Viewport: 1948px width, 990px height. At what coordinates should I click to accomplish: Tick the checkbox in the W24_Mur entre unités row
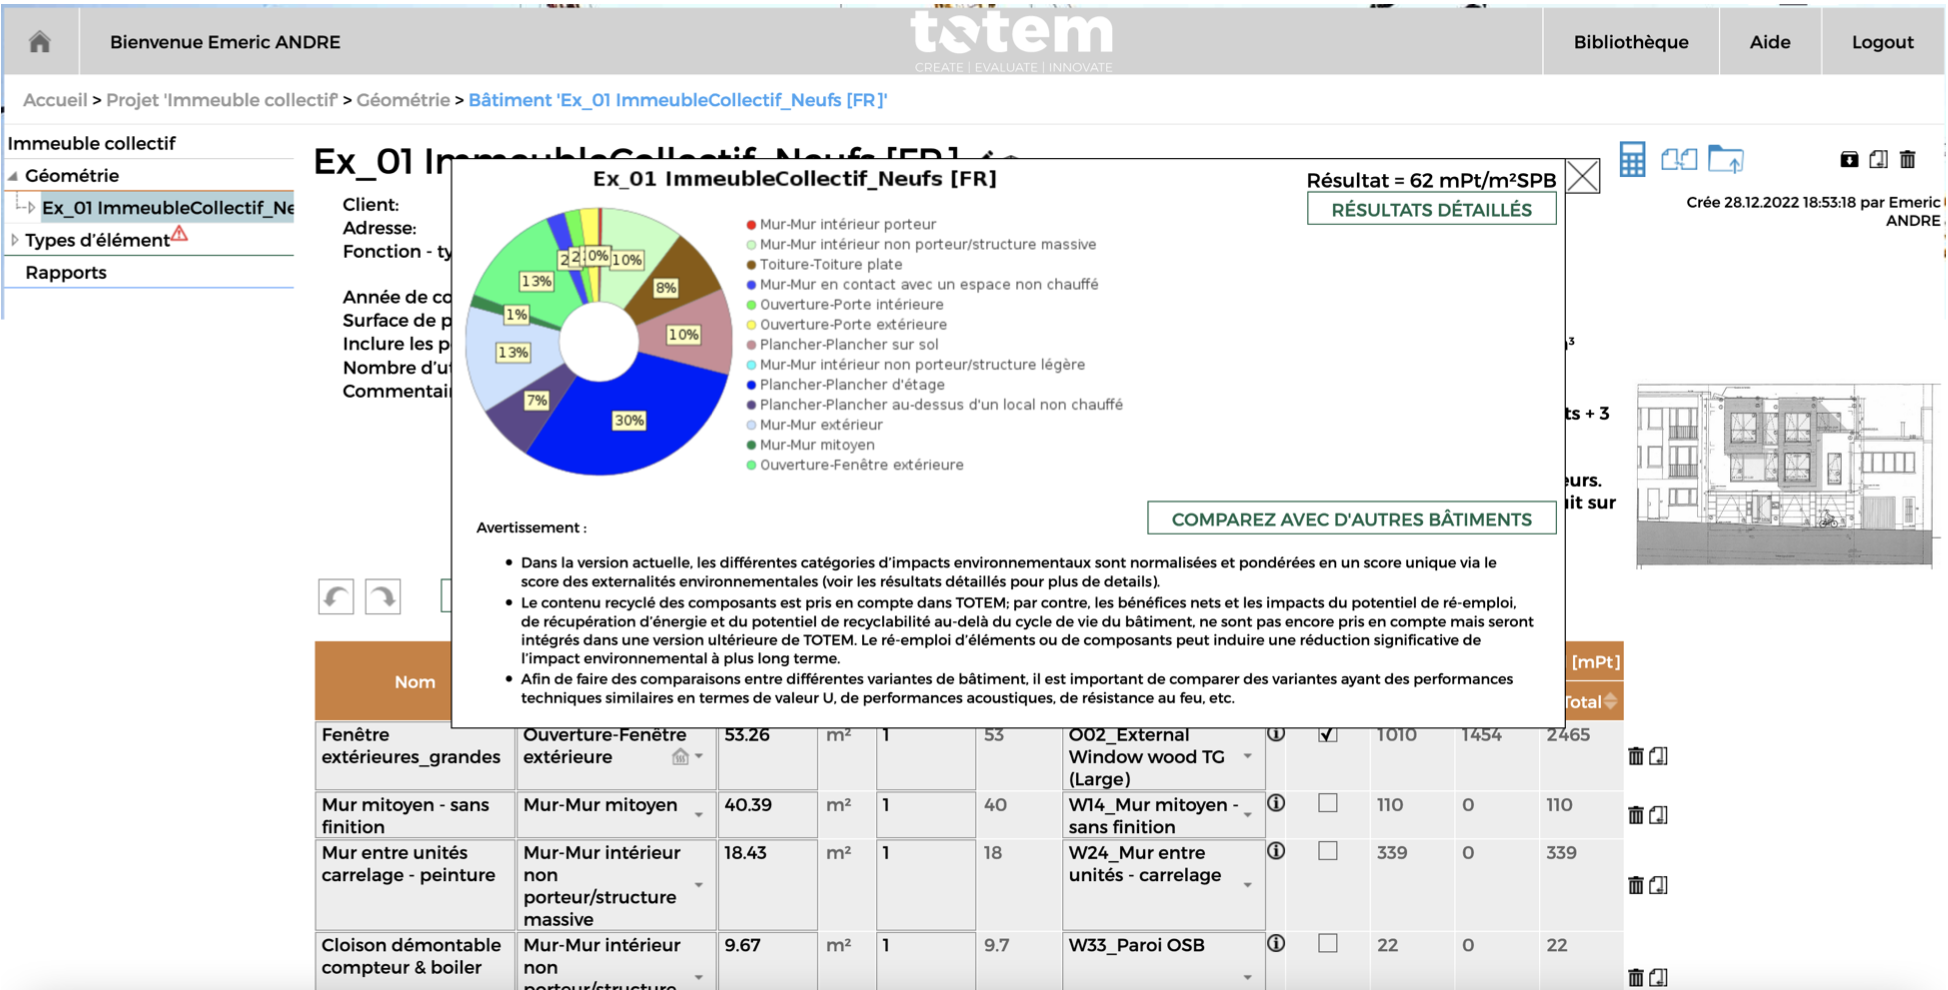(x=1328, y=851)
